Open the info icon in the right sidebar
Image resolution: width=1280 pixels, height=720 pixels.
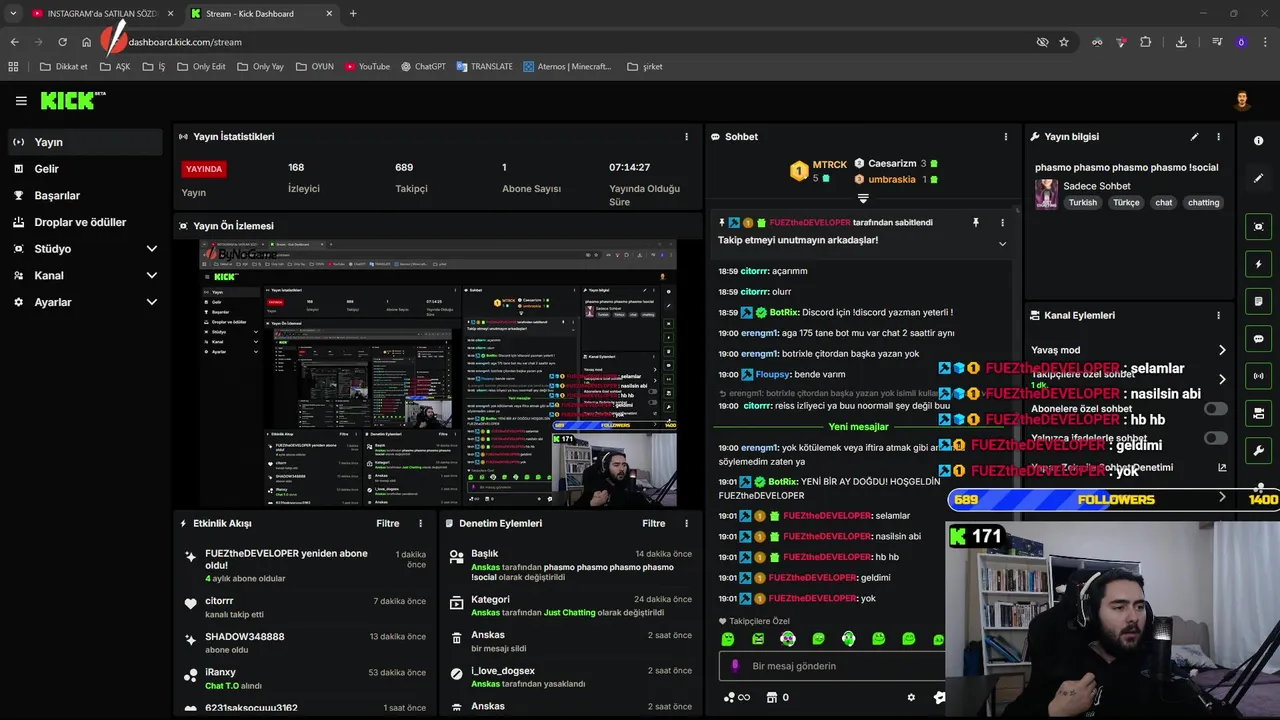tap(1258, 141)
